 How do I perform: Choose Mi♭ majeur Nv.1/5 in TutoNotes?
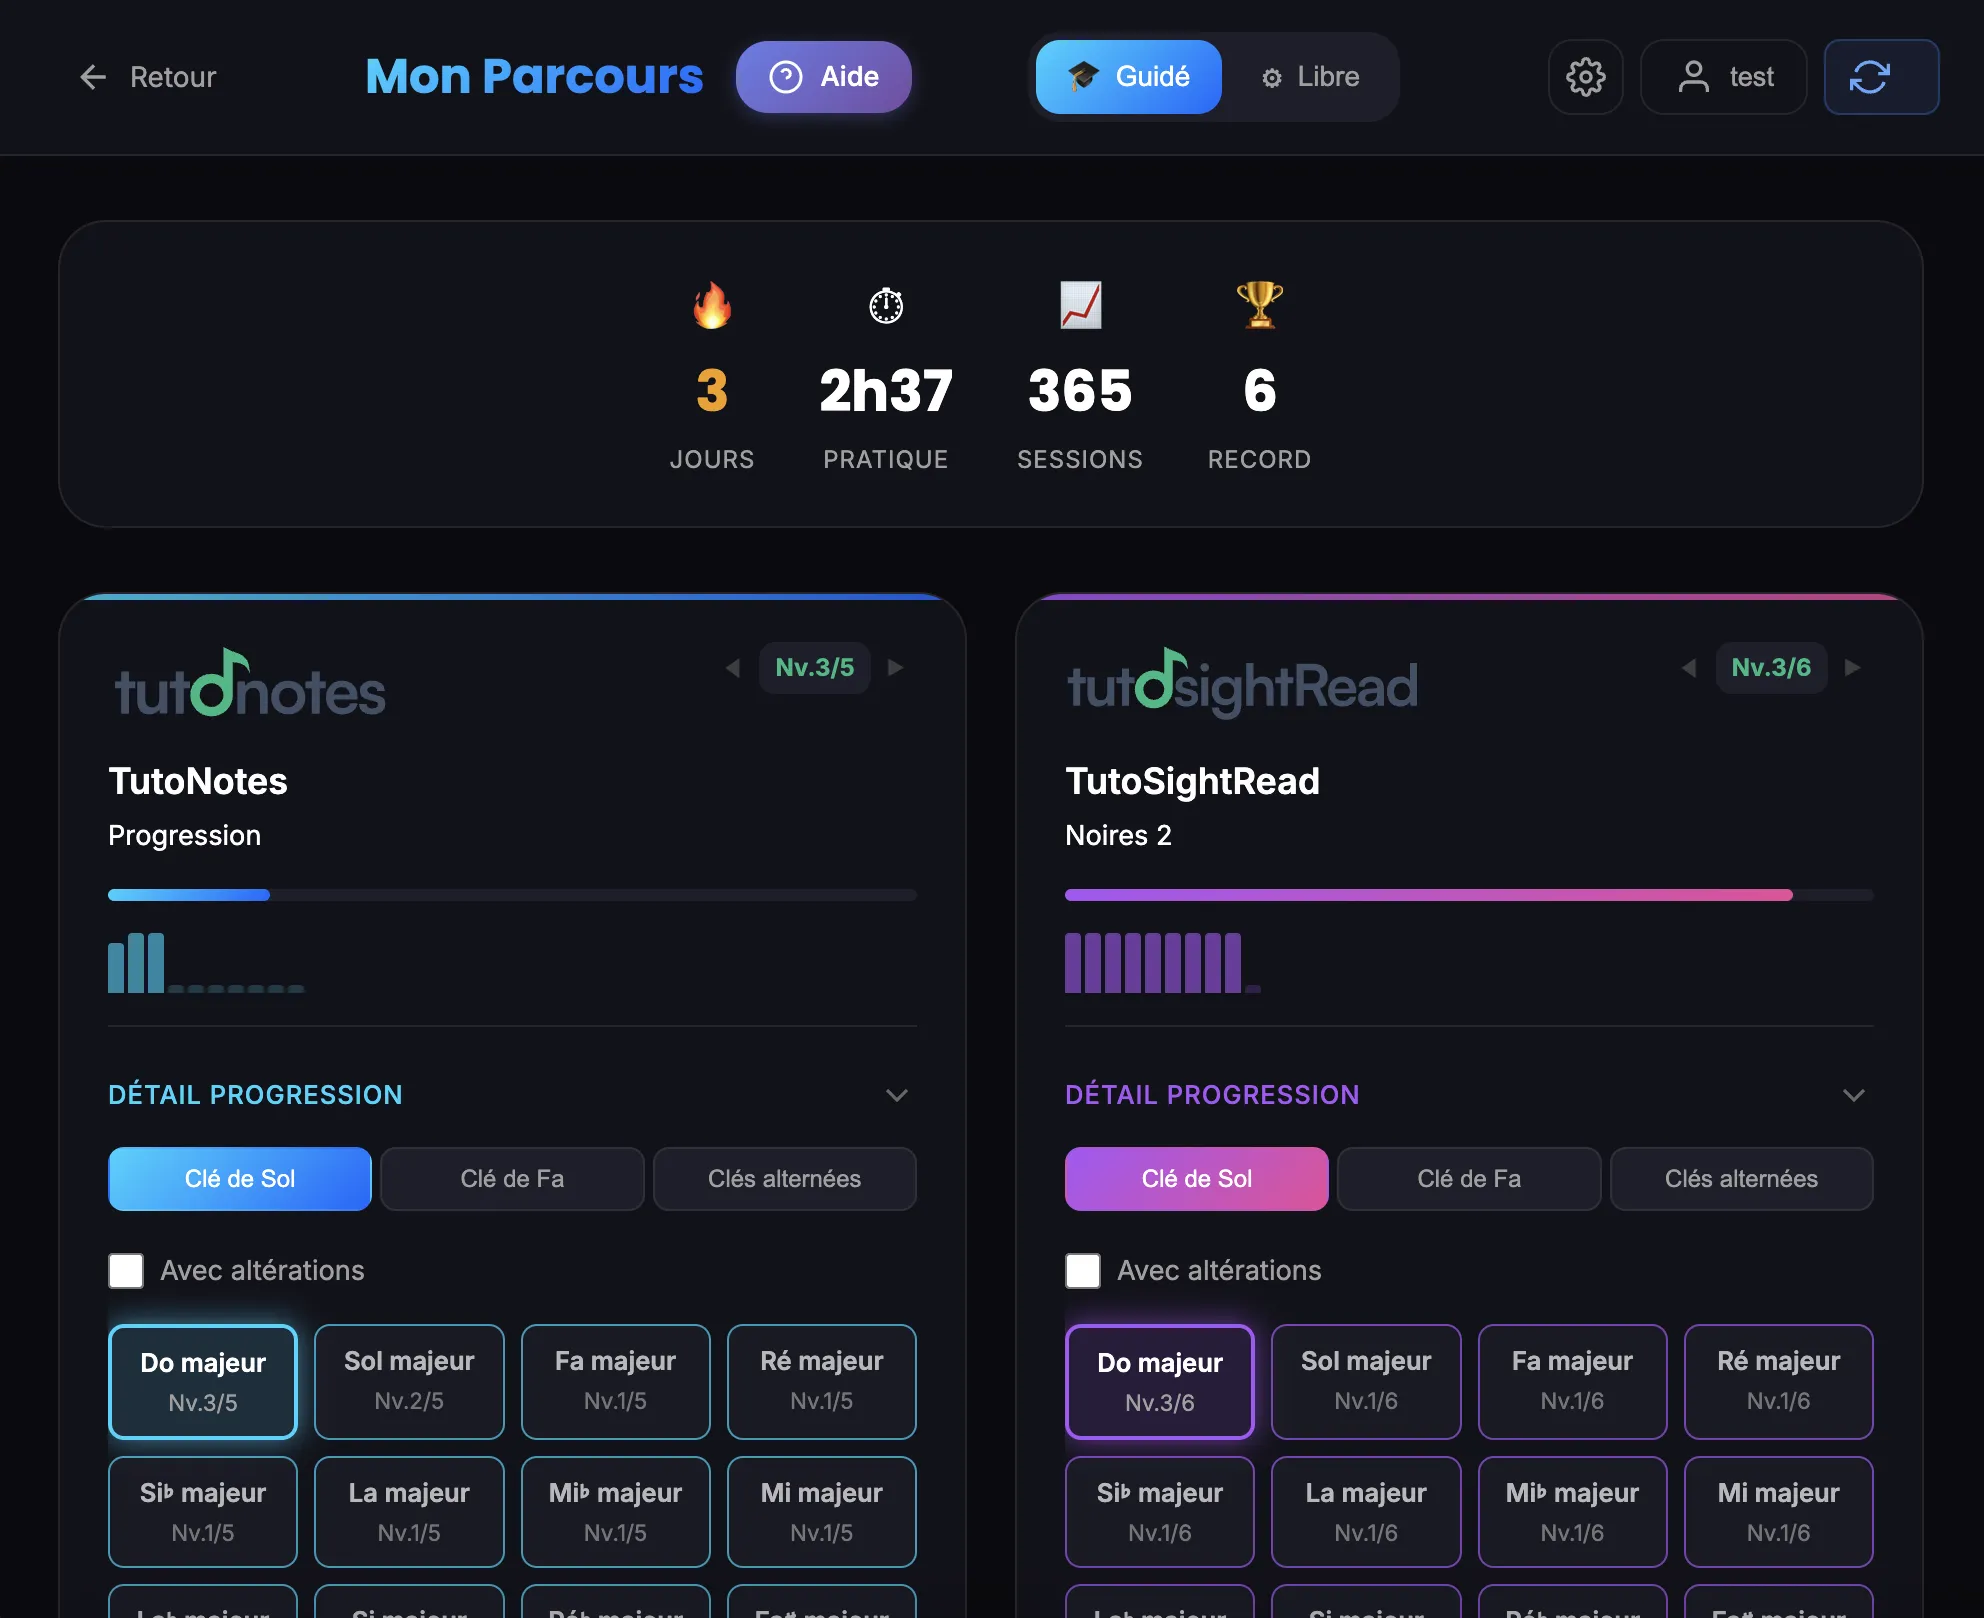(616, 1512)
